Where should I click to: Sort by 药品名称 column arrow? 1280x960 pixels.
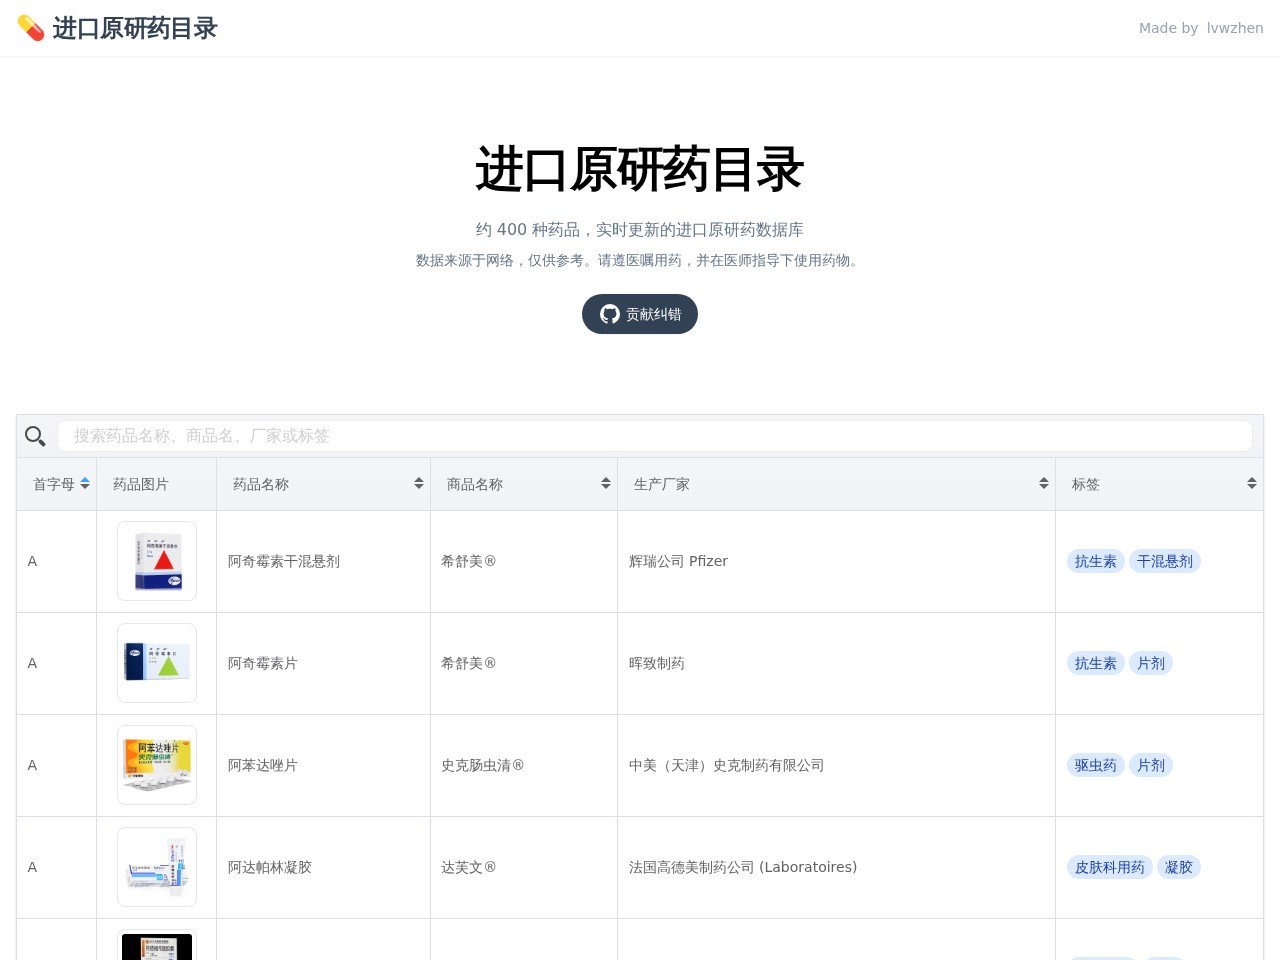[x=419, y=484]
